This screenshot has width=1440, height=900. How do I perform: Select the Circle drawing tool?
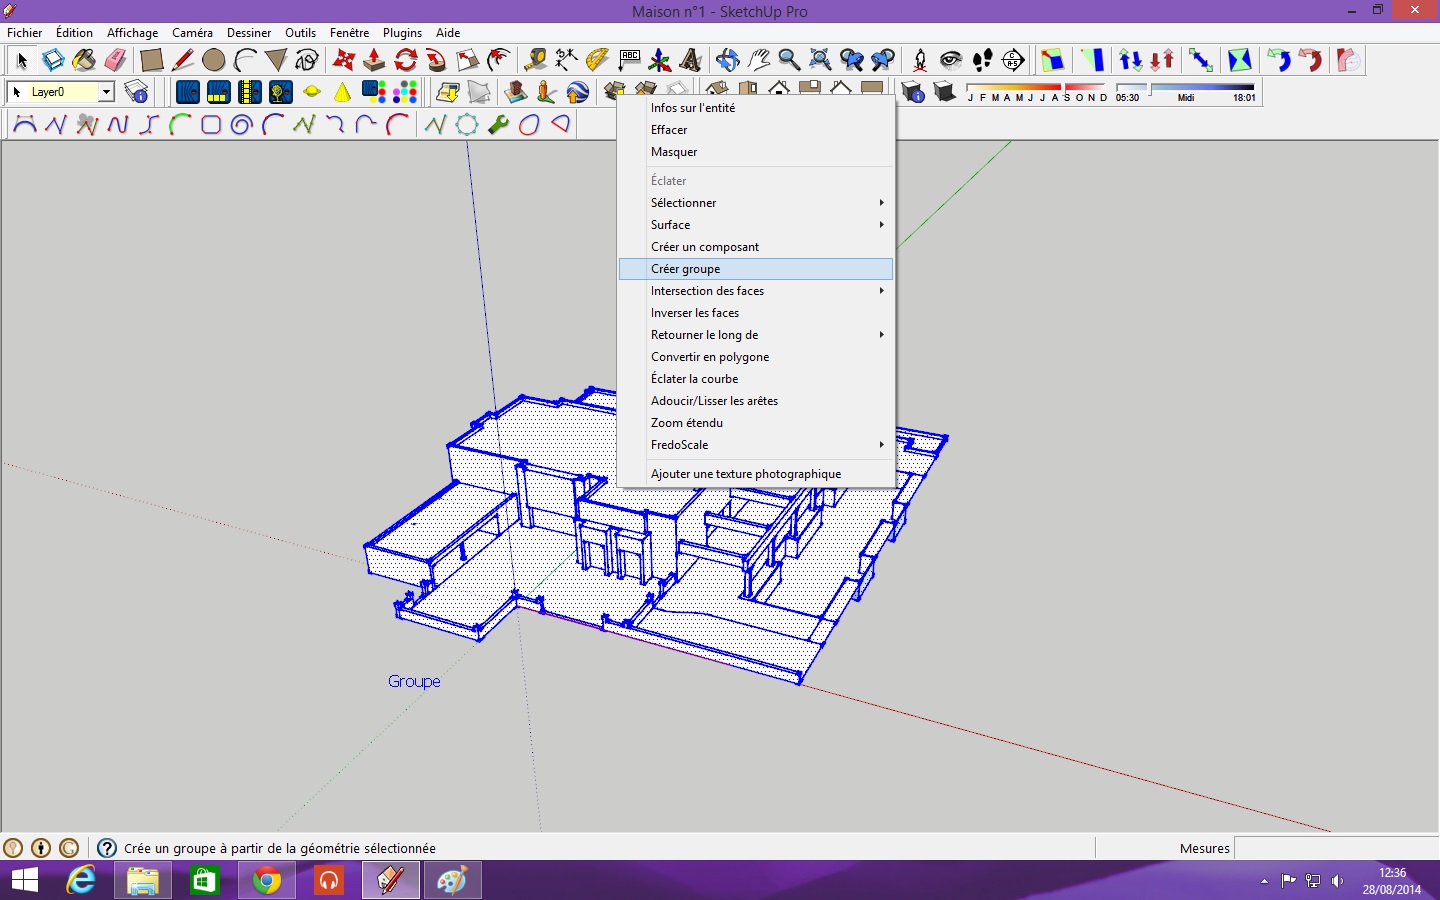coord(214,60)
